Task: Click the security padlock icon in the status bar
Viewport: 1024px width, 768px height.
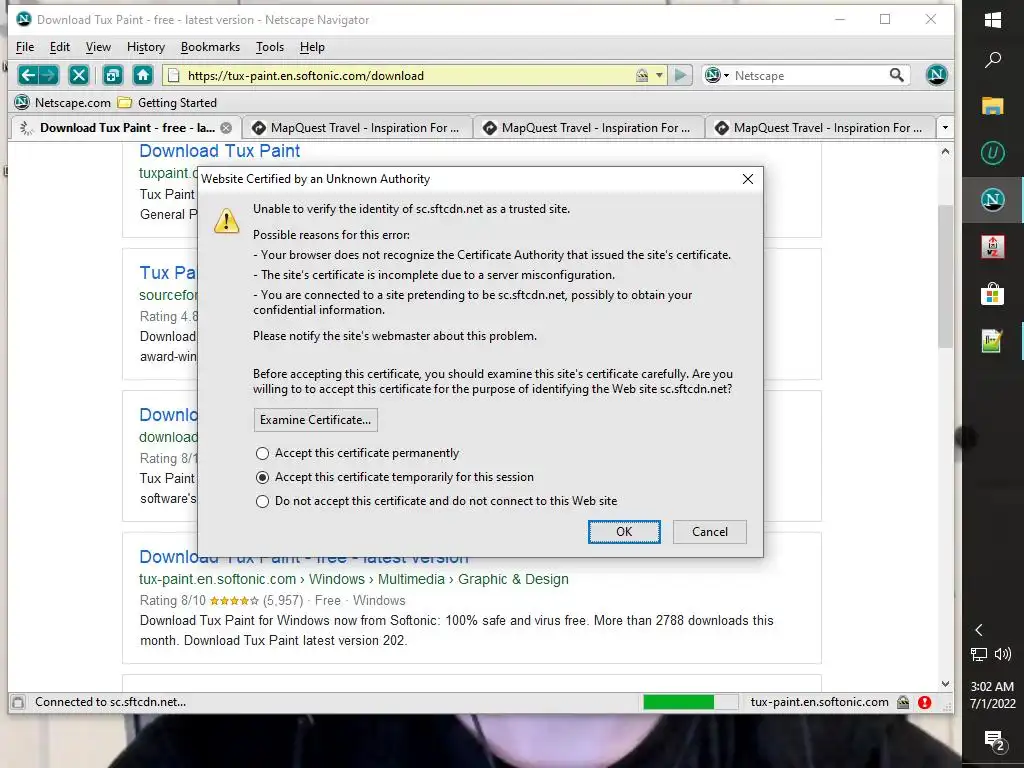Action: [903, 703]
